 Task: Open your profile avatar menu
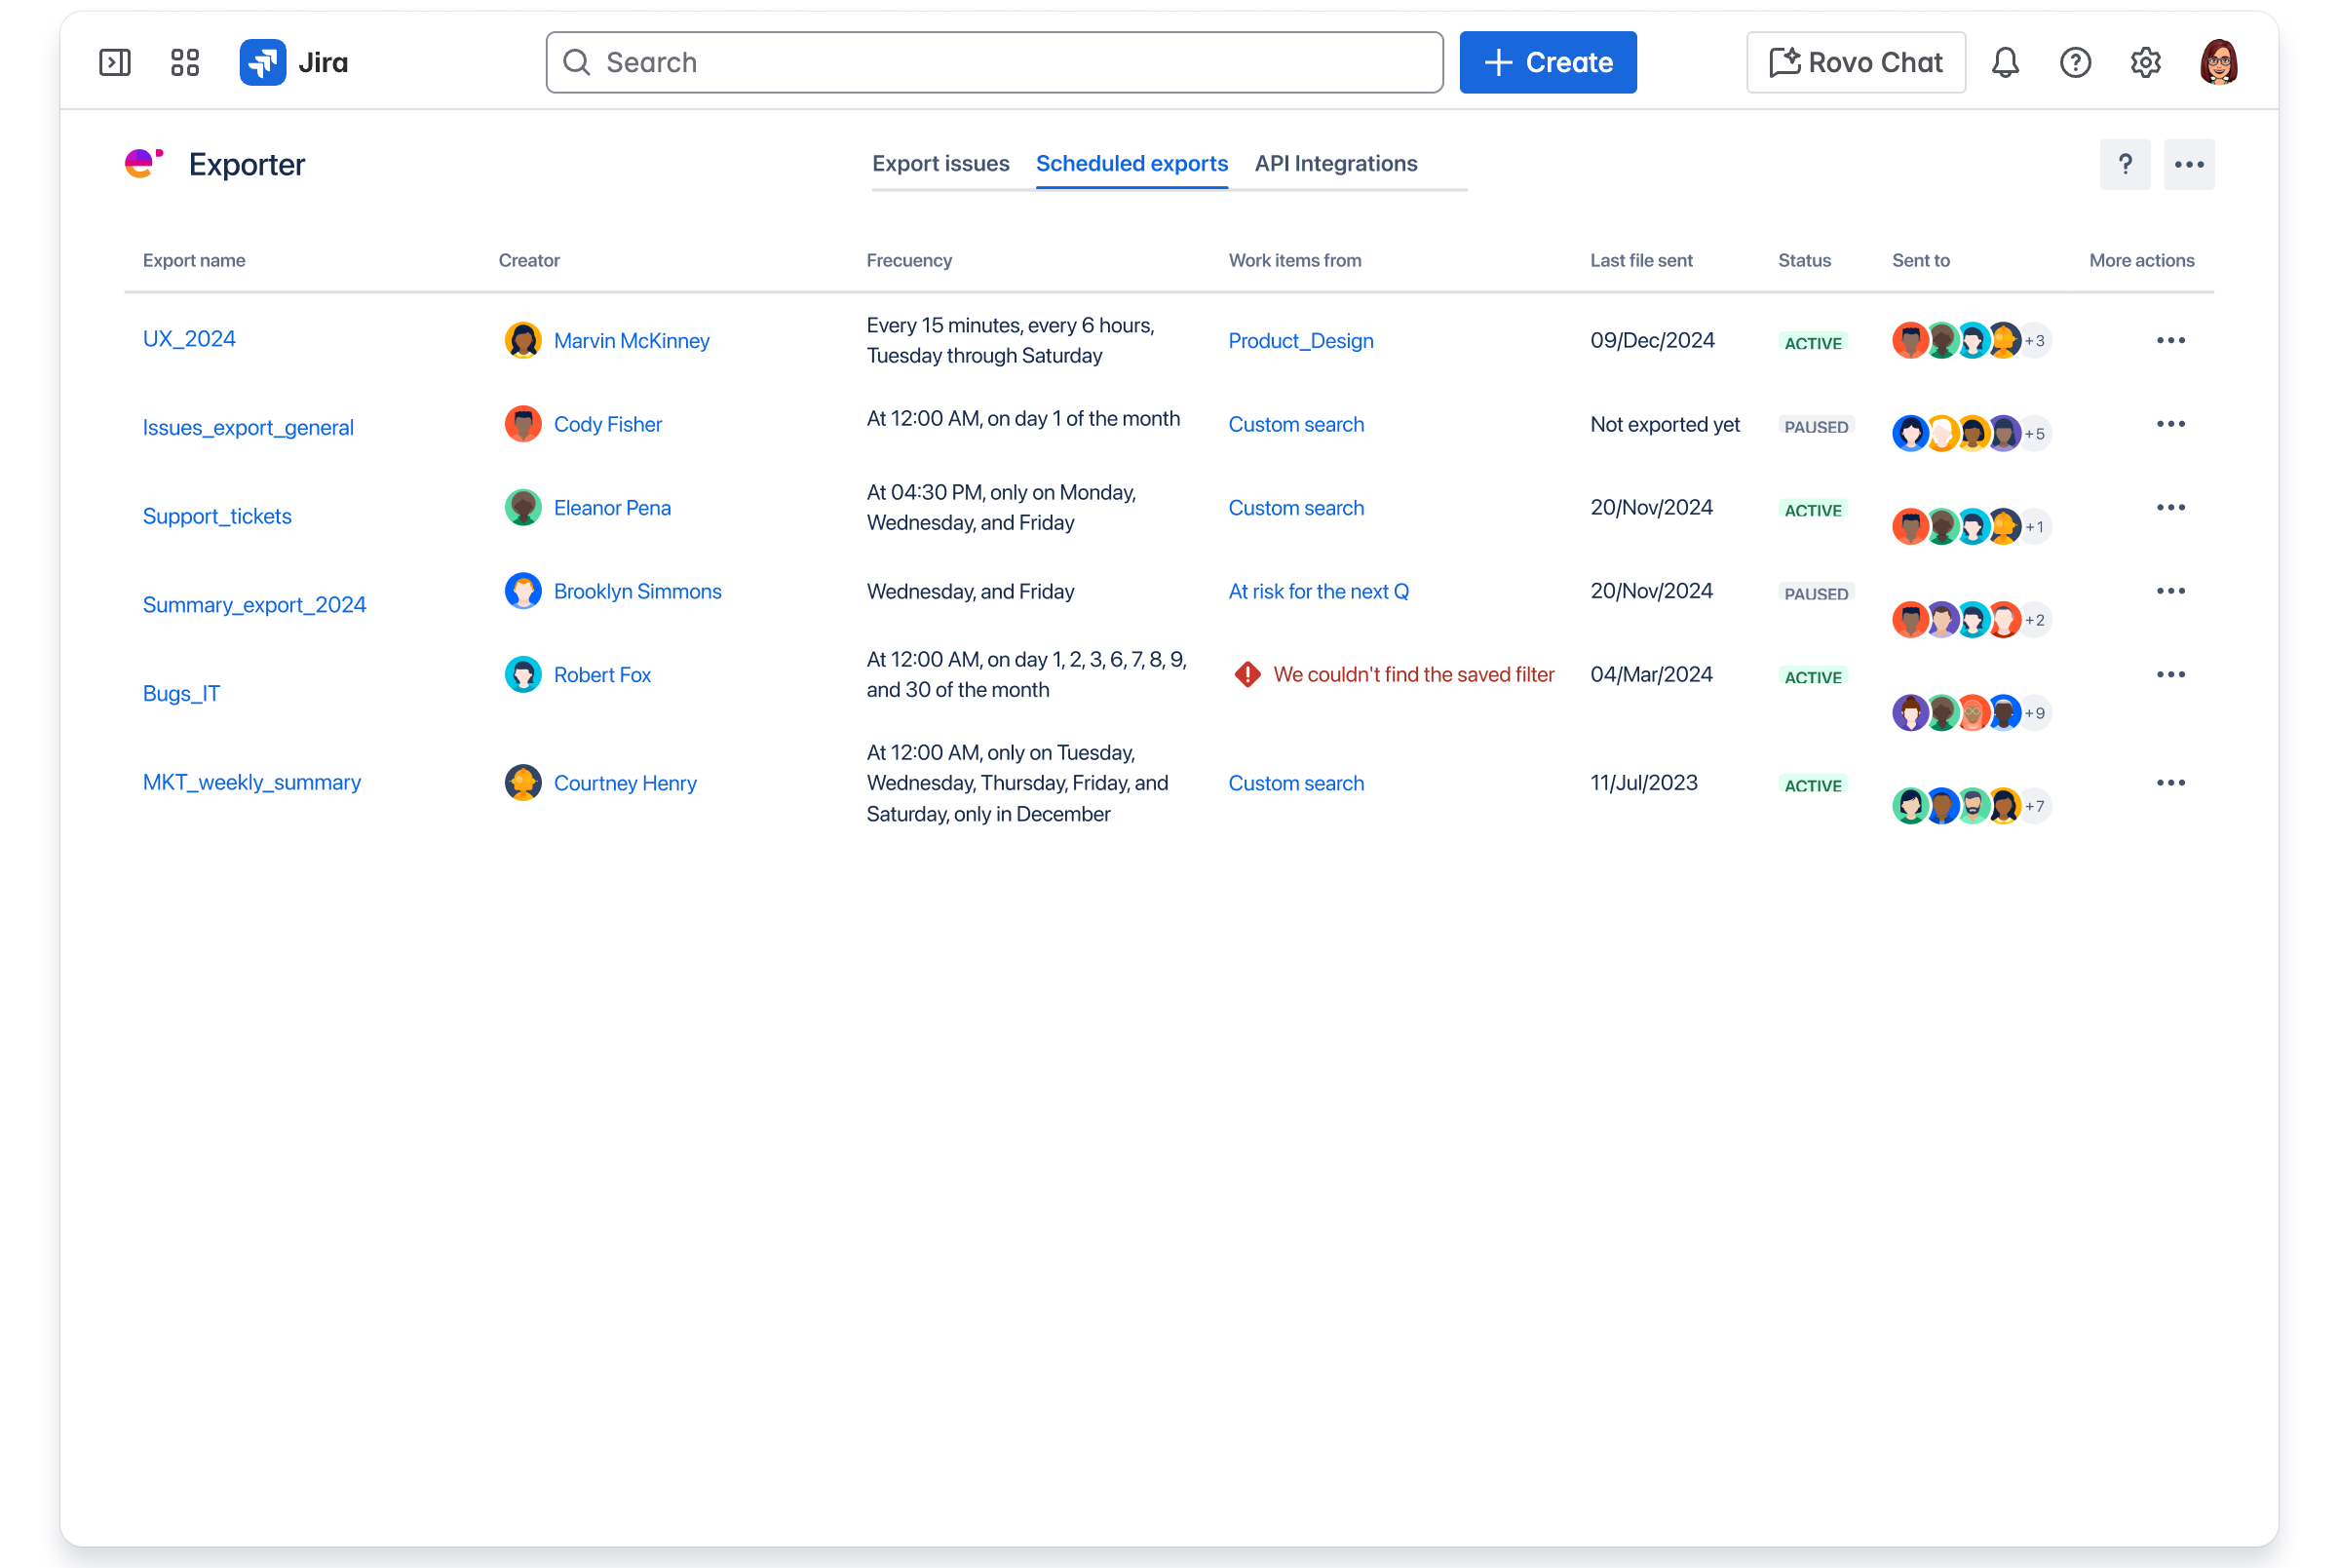(x=2219, y=61)
